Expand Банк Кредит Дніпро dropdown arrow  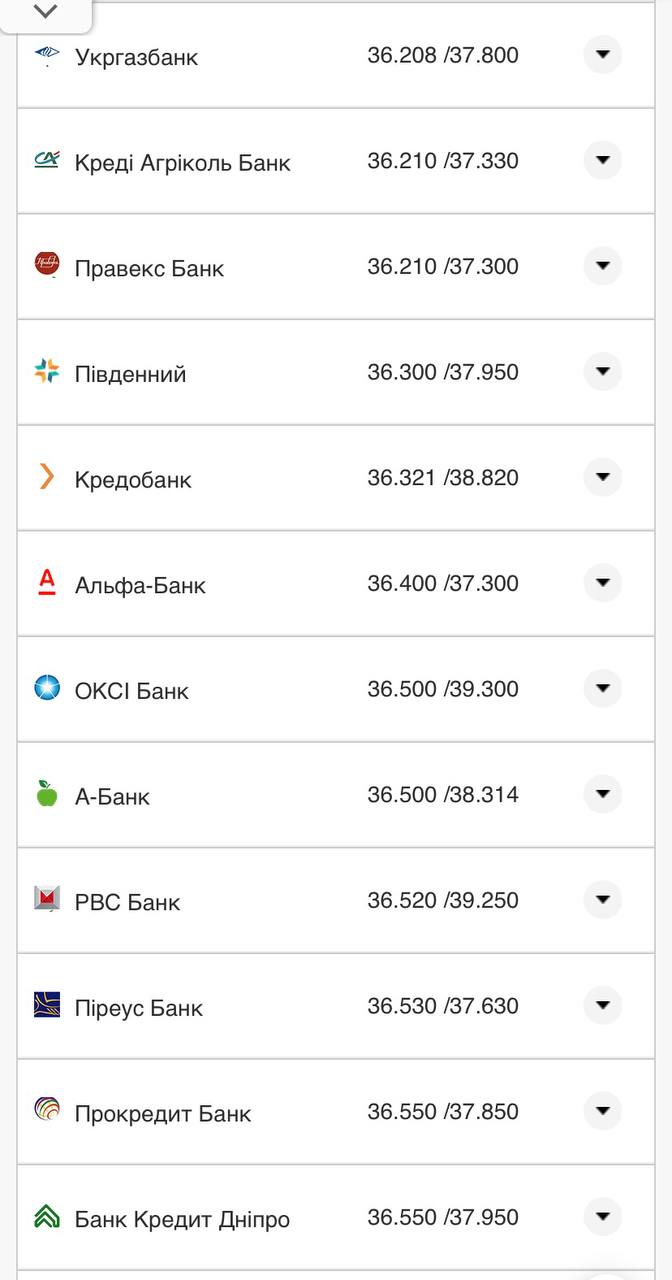(x=602, y=1217)
